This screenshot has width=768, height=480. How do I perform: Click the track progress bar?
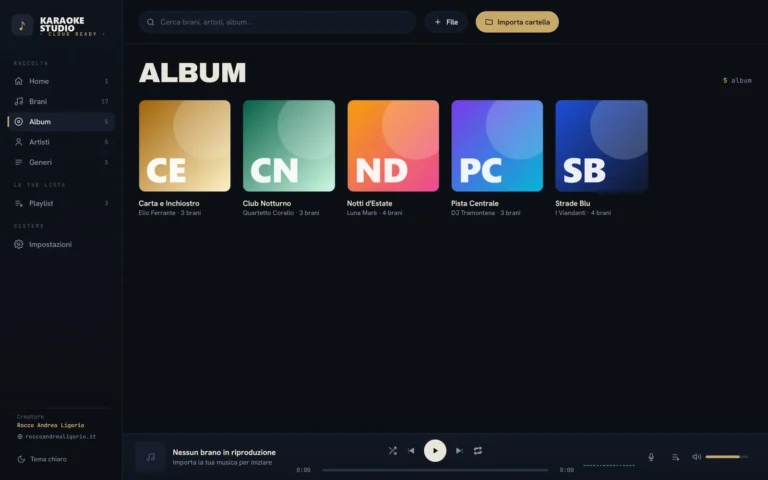tap(435, 470)
